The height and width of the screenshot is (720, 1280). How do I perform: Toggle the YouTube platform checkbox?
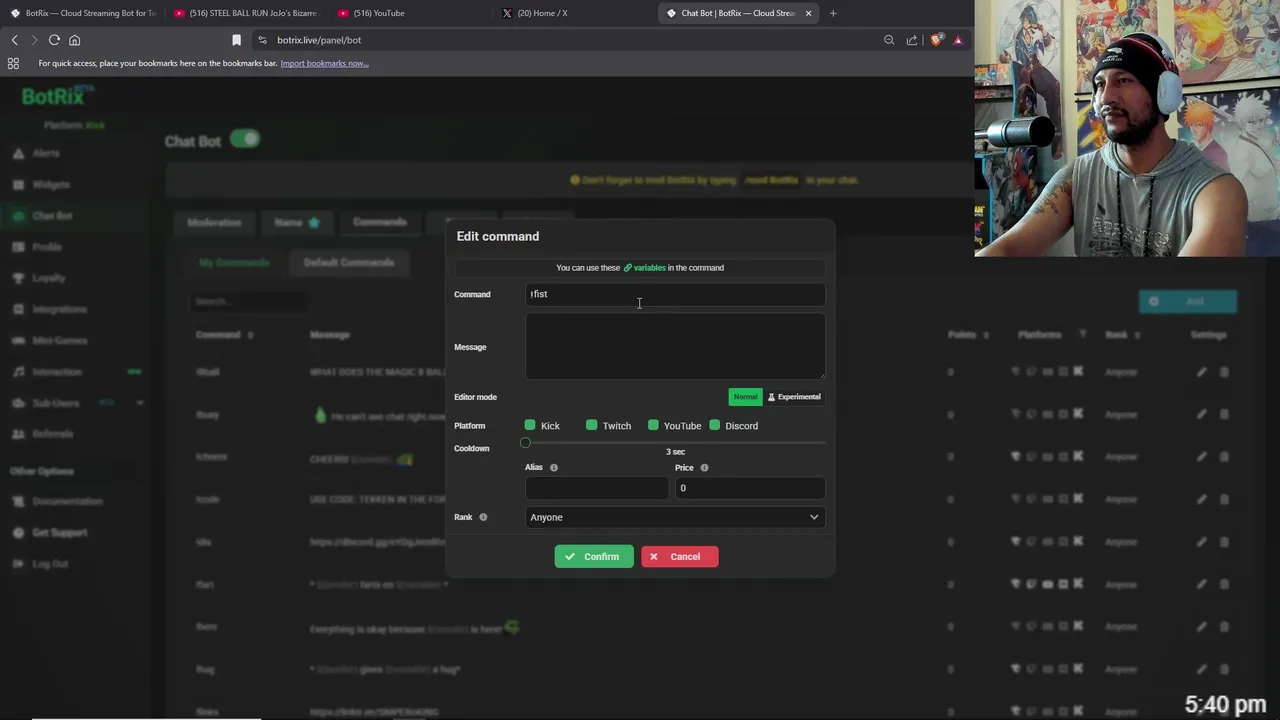click(x=653, y=425)
